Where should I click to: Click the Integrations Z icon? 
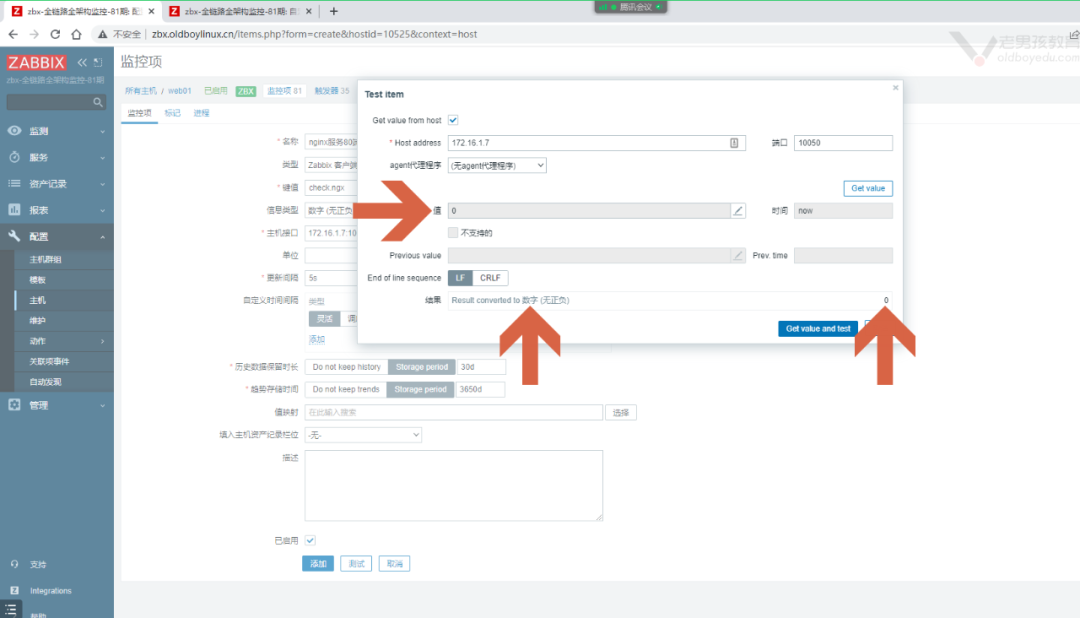pyautogui.click(x=14, y=590)
